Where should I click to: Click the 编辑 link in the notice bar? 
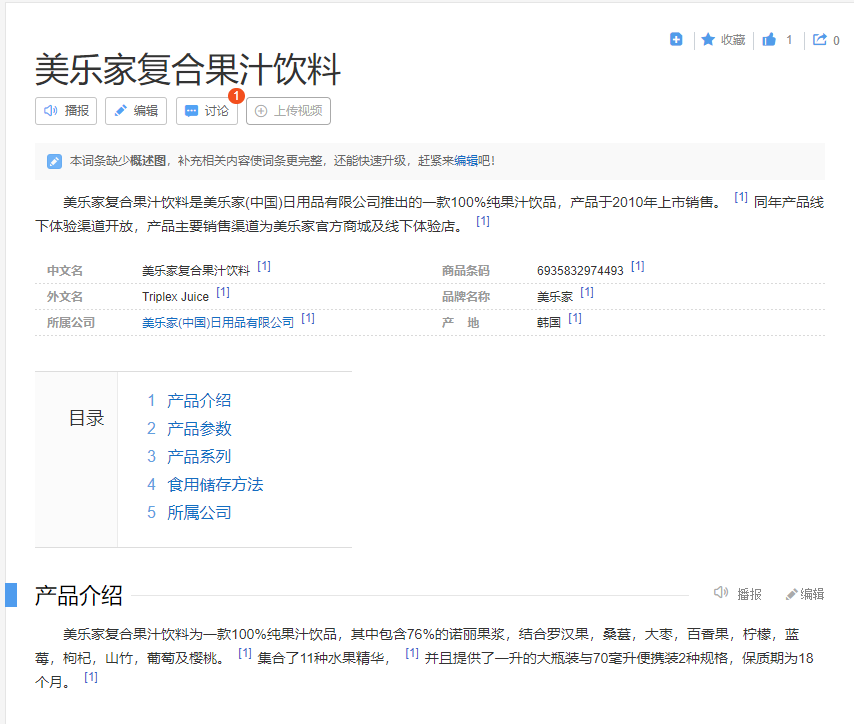click(x=466, y=161)
